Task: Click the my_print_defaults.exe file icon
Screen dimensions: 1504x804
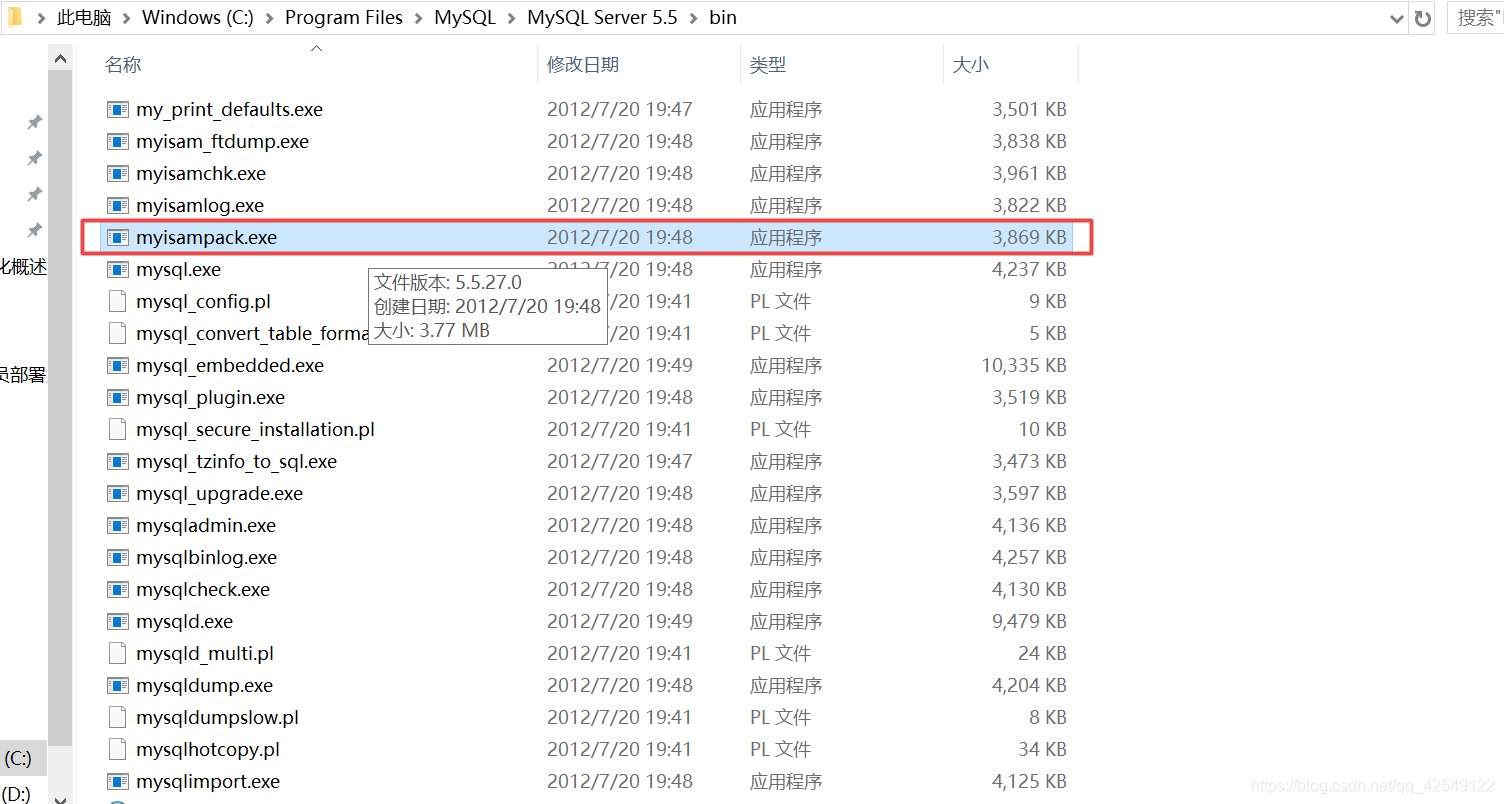Action: pos(118,110)
